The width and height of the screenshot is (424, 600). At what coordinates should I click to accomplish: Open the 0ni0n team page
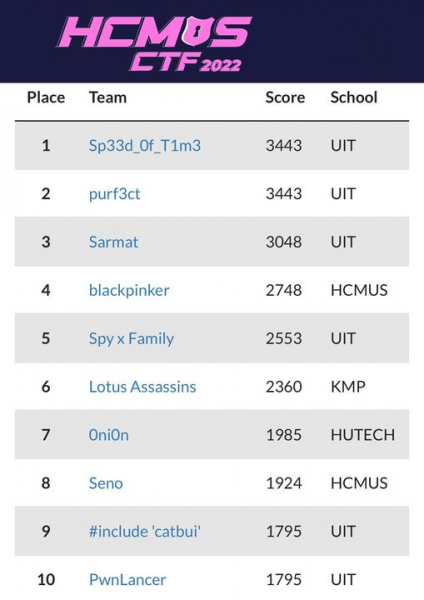click(109, 435)
